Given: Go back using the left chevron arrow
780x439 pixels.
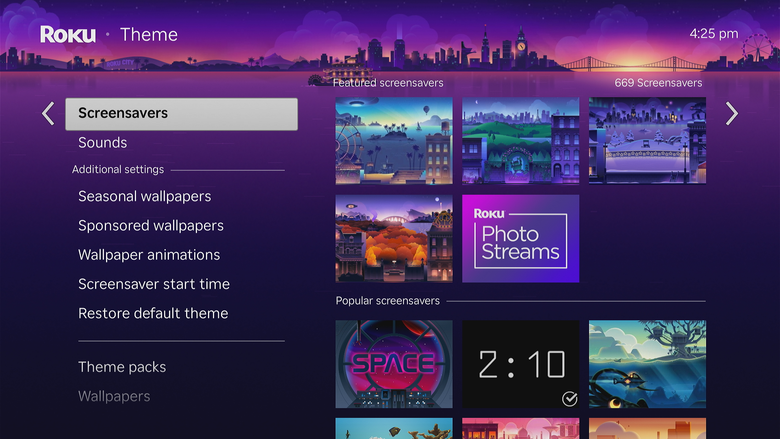Looking at the screenshot, I should coord(48,113).
